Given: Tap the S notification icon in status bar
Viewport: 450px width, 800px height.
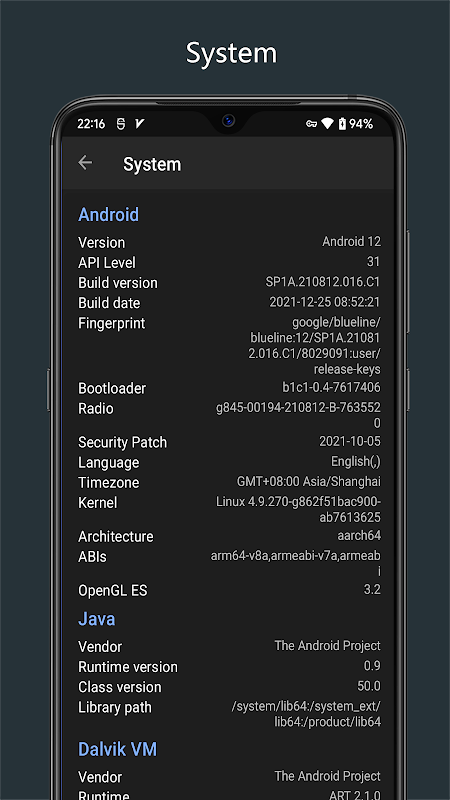Looking at the screenshot, I should 121,124.
